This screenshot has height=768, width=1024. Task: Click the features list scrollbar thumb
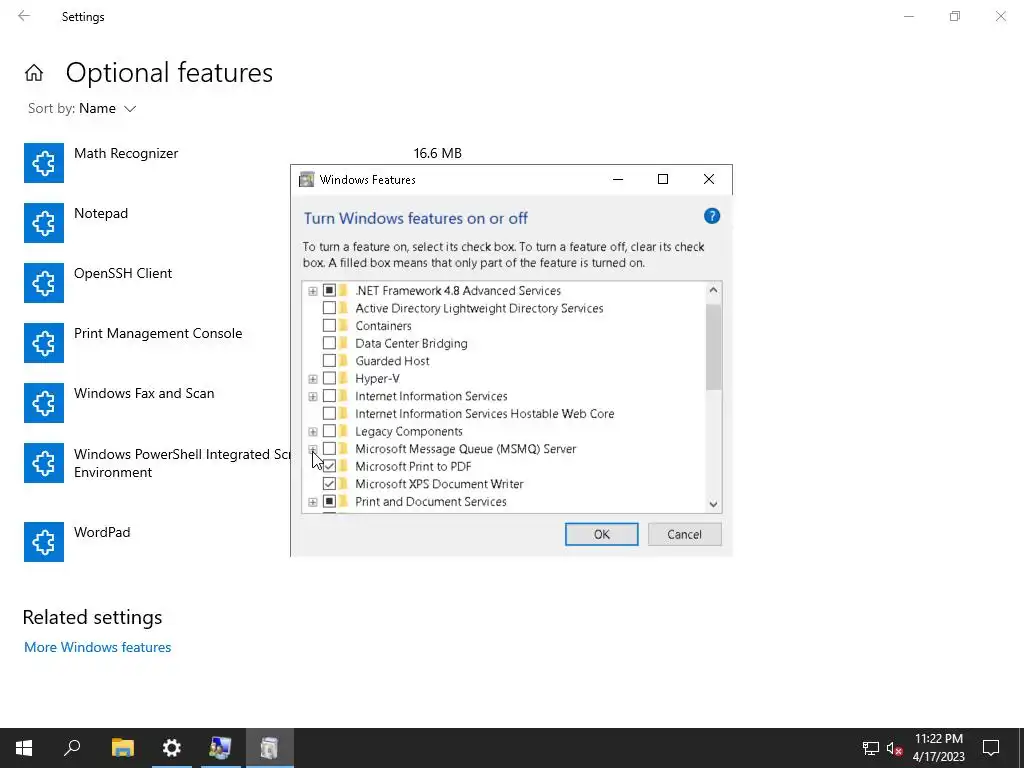713,347
